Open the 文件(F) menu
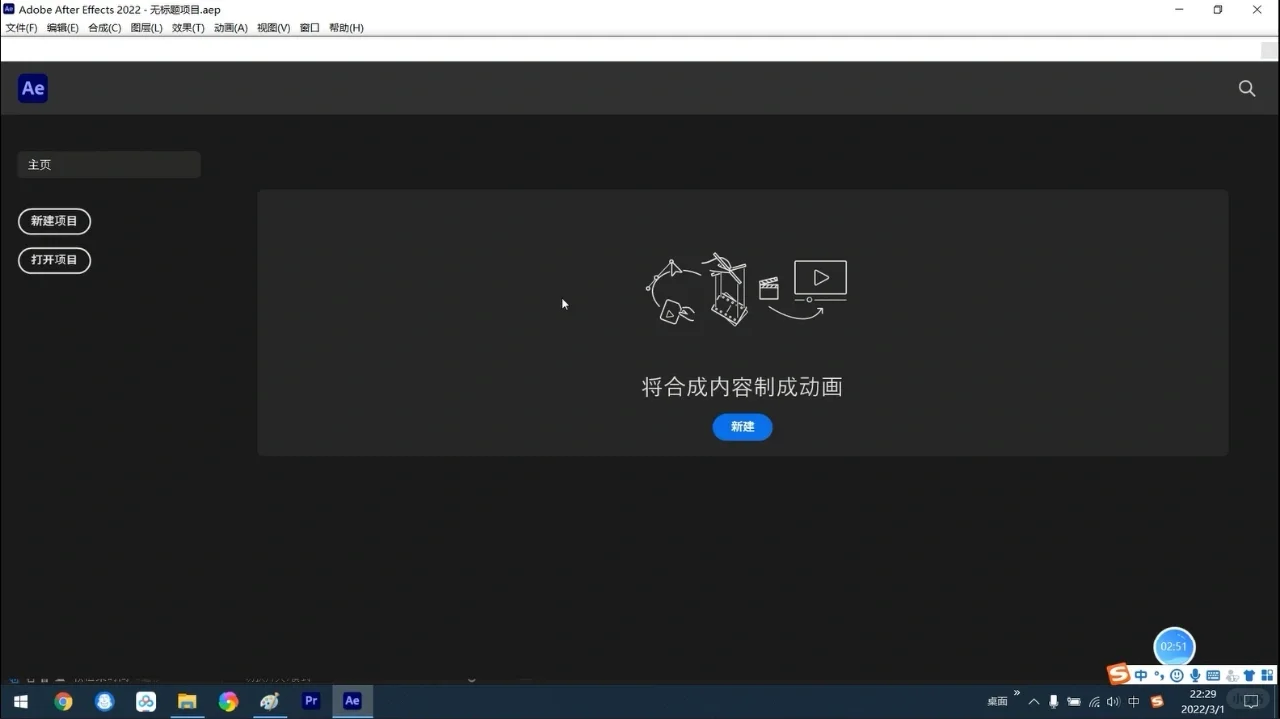This screenshot has height=719, width=1280. click(x=21, y=27)
